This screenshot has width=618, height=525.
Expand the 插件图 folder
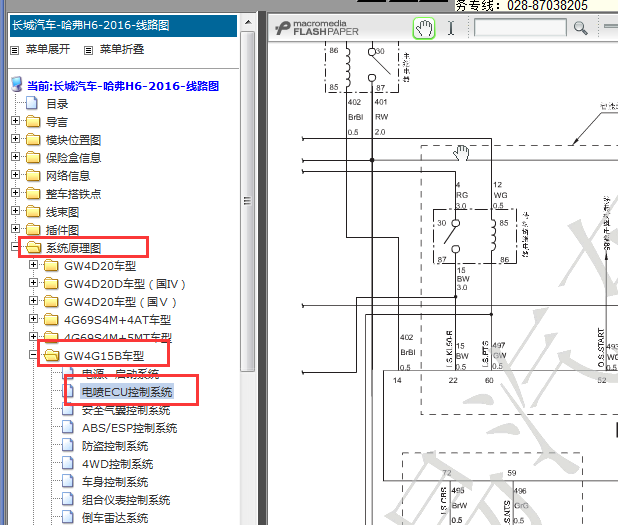pyautogui.click(x=15, y=229)
